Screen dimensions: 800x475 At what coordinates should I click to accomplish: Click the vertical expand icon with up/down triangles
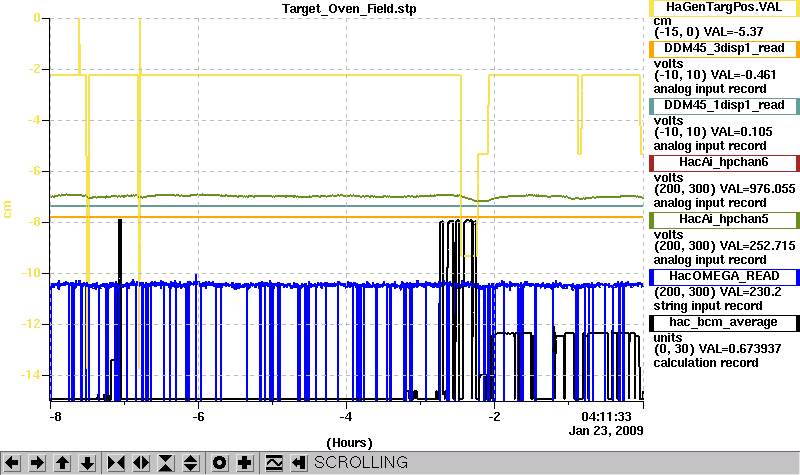coord(191,463)
